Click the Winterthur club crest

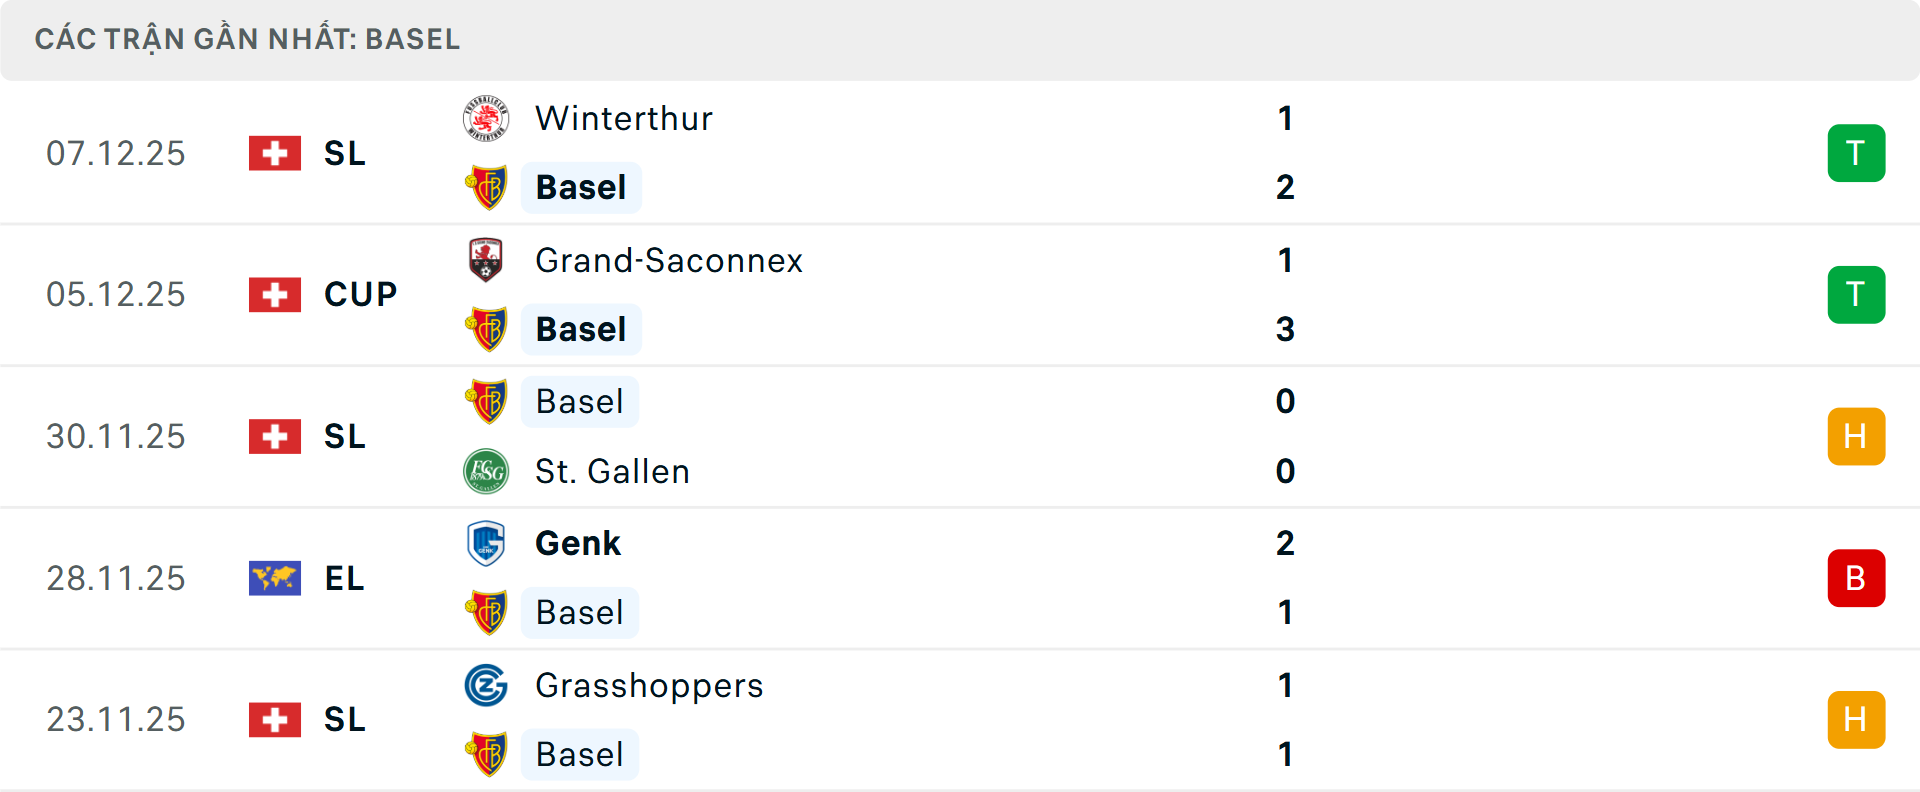pos(486,117)
